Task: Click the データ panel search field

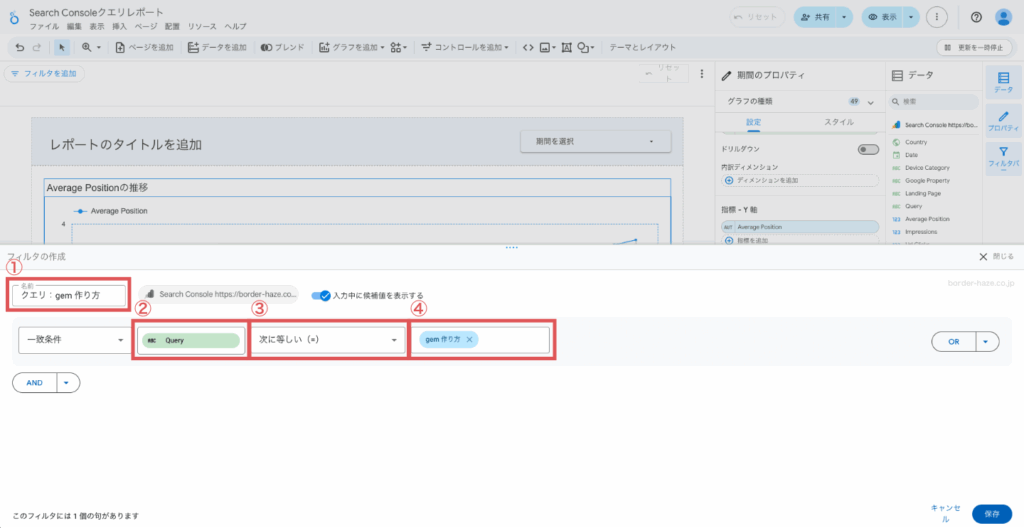Action: (x=933, y=102)
